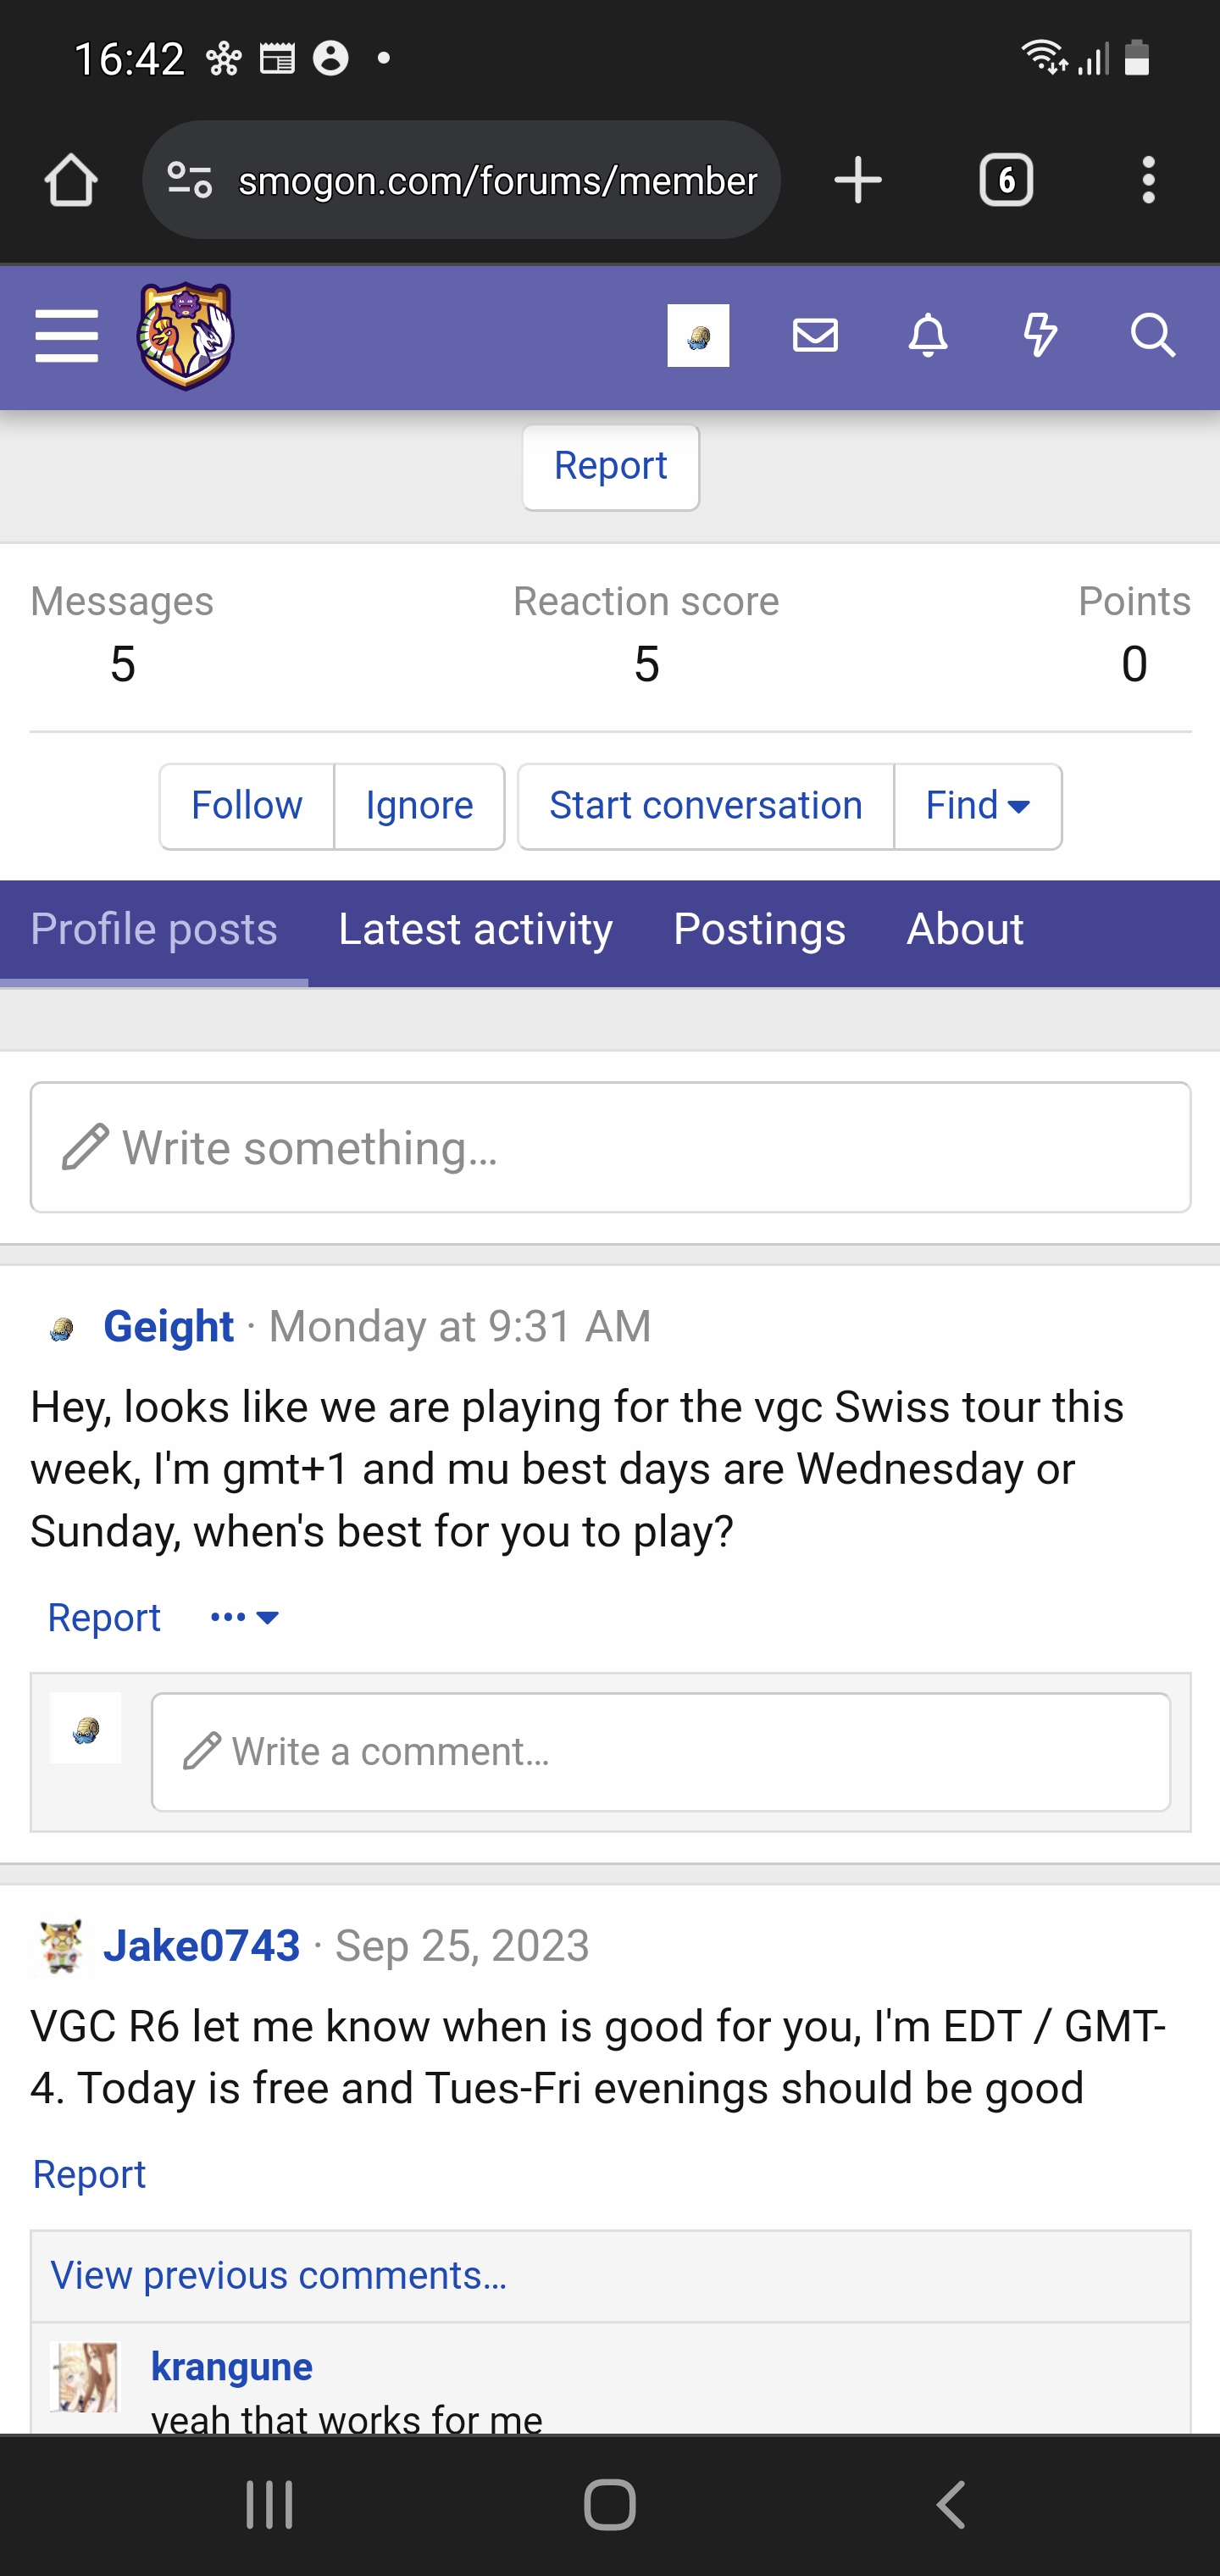
Task: Open the forum search magnifier
Action: [1152, 336]
